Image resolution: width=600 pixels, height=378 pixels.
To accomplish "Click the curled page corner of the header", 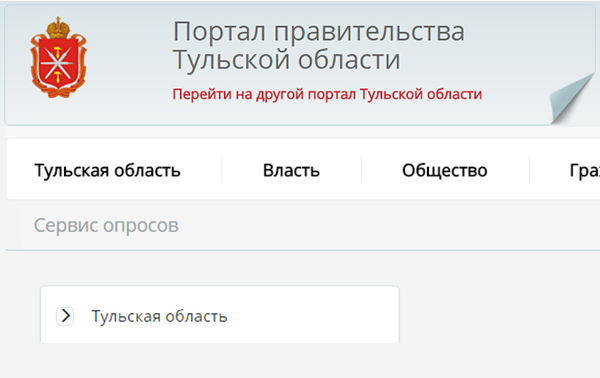I will click(x=572, y=99).
